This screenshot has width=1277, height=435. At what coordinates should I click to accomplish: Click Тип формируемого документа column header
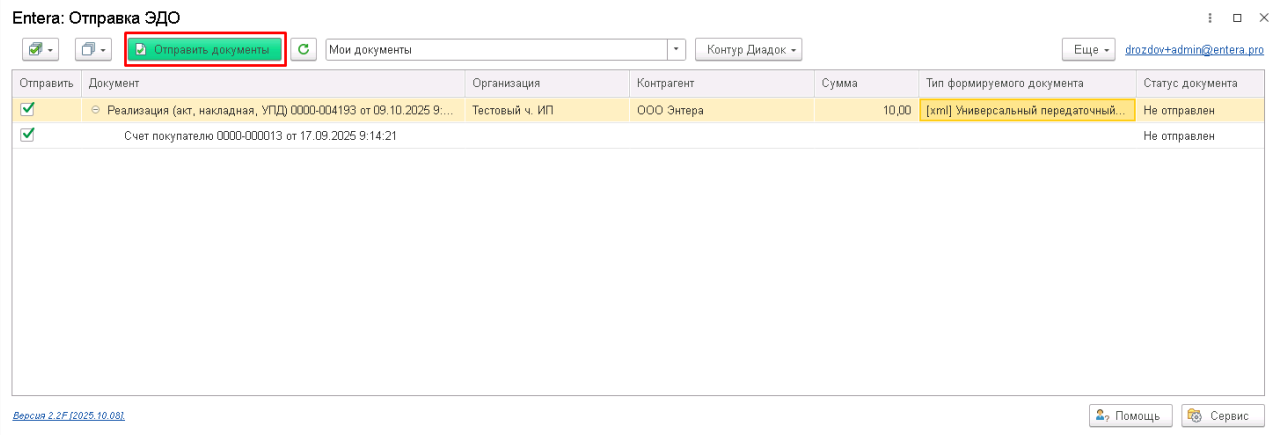coord(1027,83)
